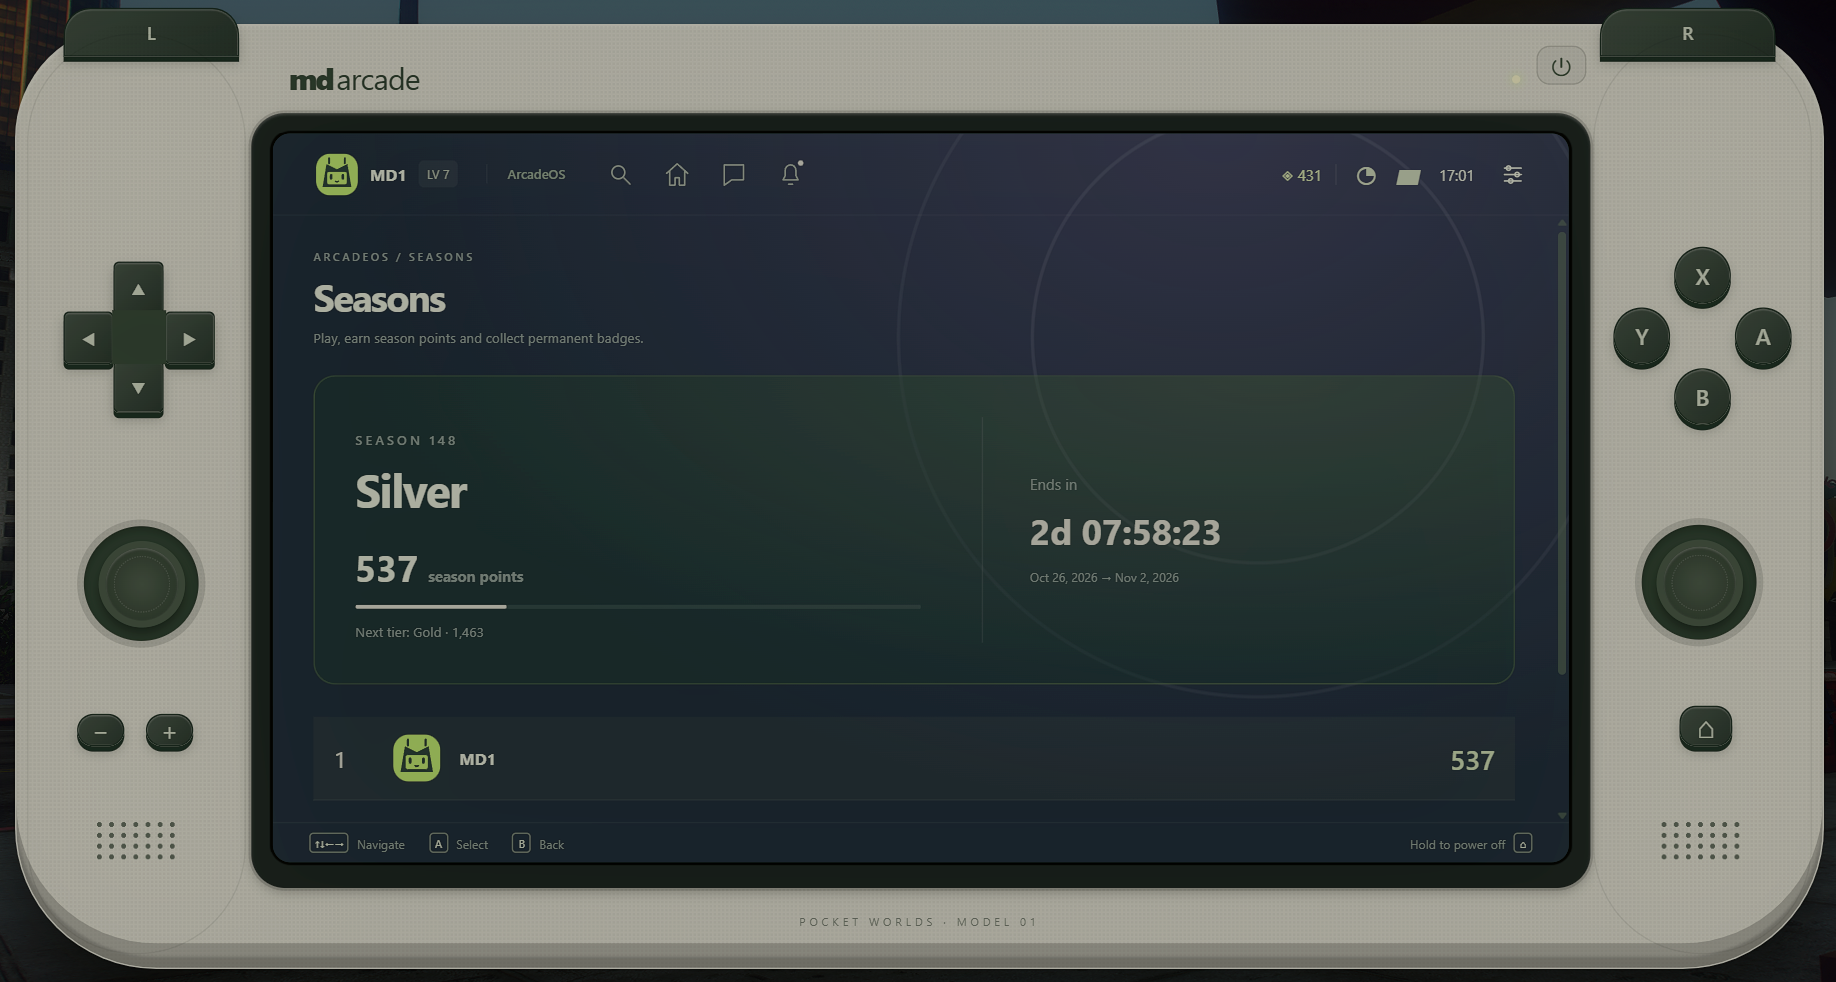
Task: Click the left analog stick
Action: click(x=141, y=584)
